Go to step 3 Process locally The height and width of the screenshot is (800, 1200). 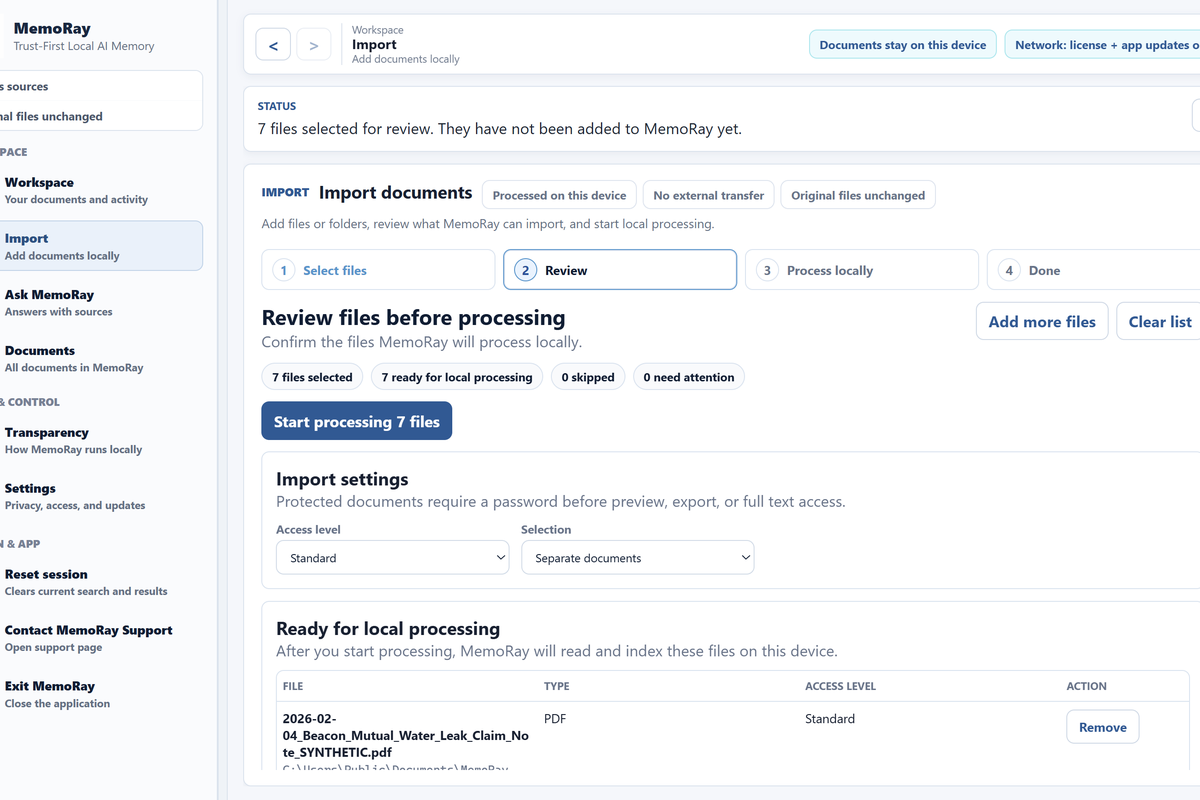coord(862,270)
